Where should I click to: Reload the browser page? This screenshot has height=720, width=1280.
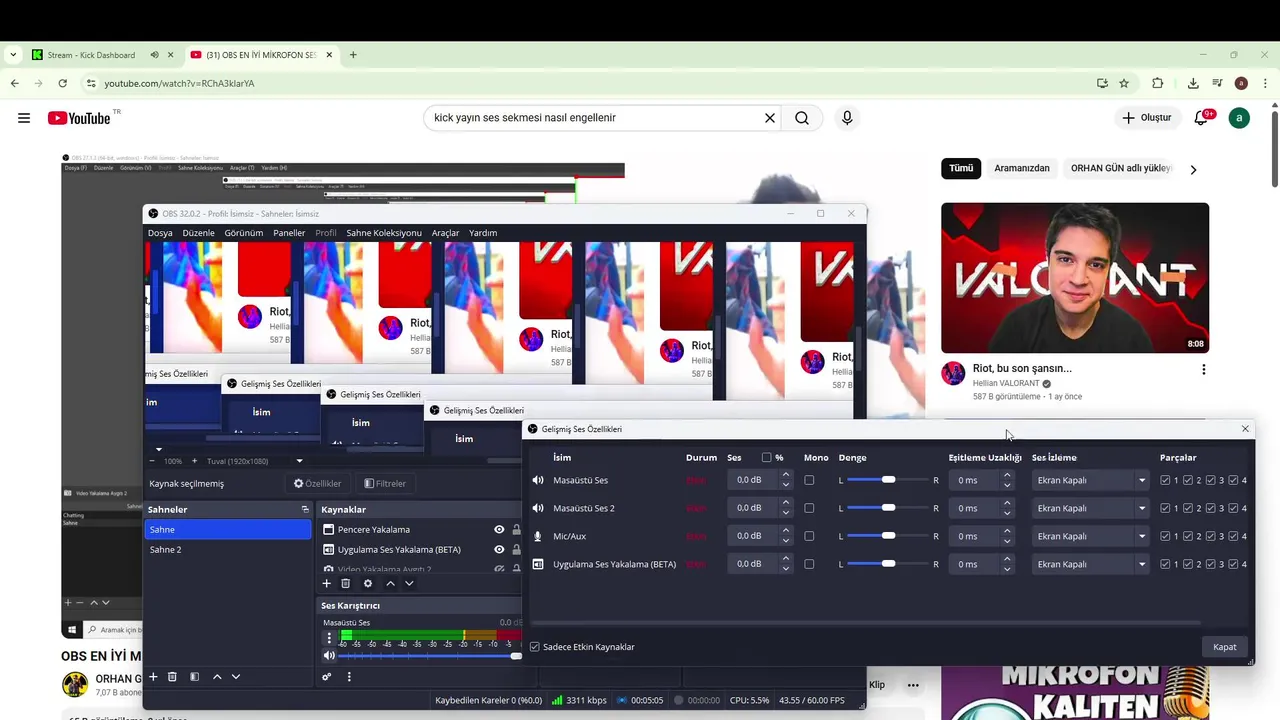pos(63,83)
